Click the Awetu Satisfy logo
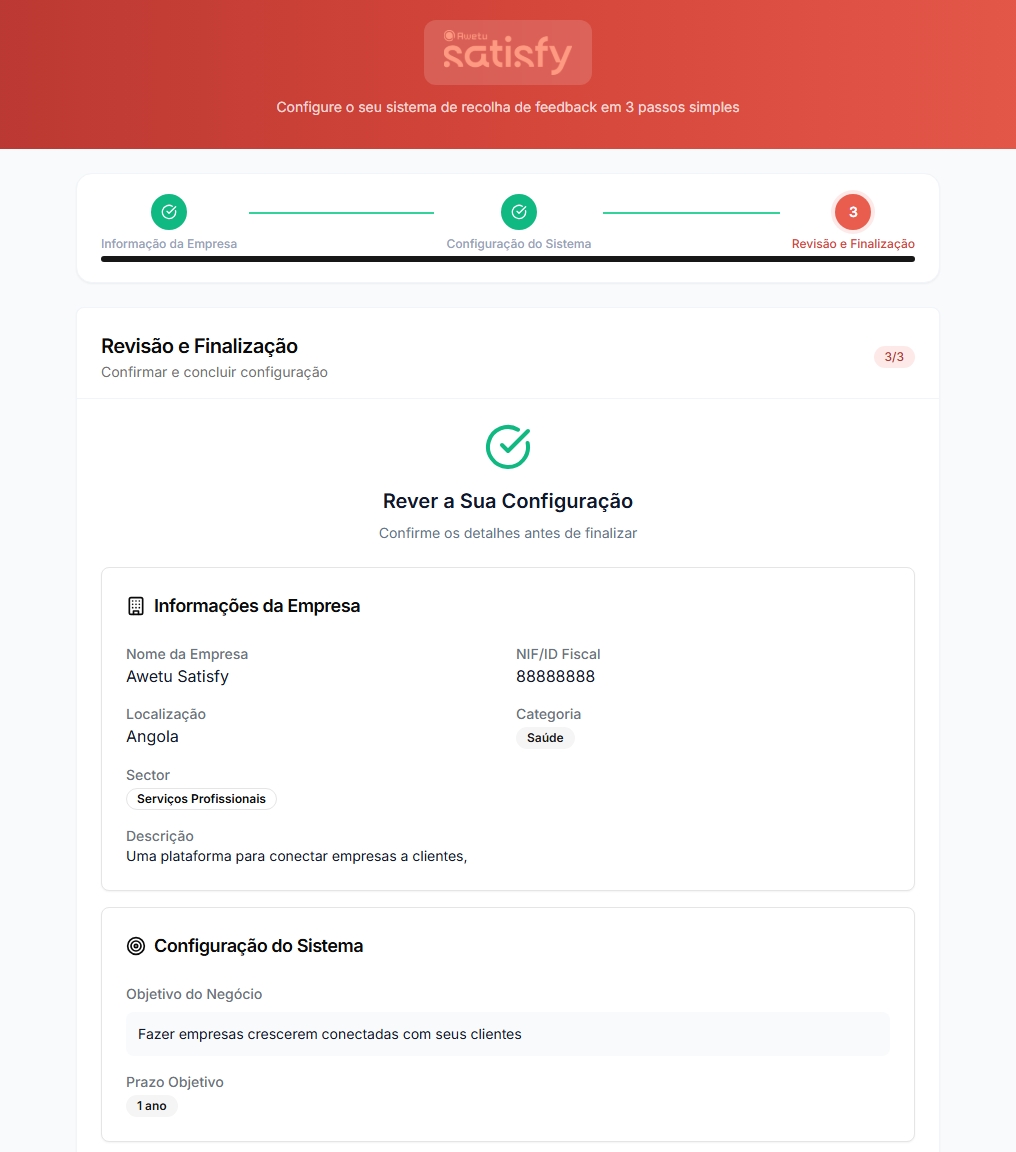Screen dimensions: 1016x1152 click(508, 52)
